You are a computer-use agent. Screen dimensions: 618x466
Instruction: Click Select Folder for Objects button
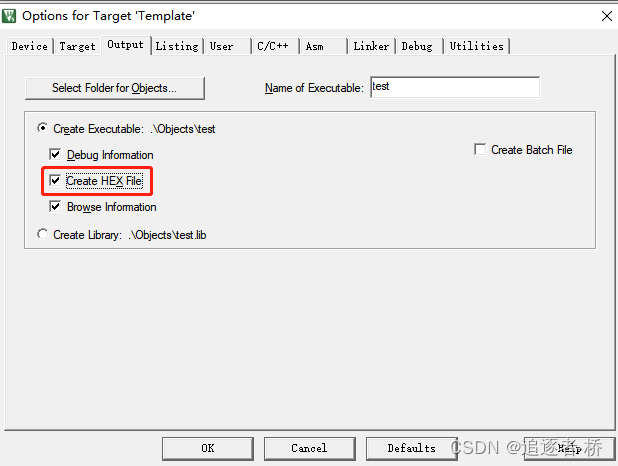[115, 88]
